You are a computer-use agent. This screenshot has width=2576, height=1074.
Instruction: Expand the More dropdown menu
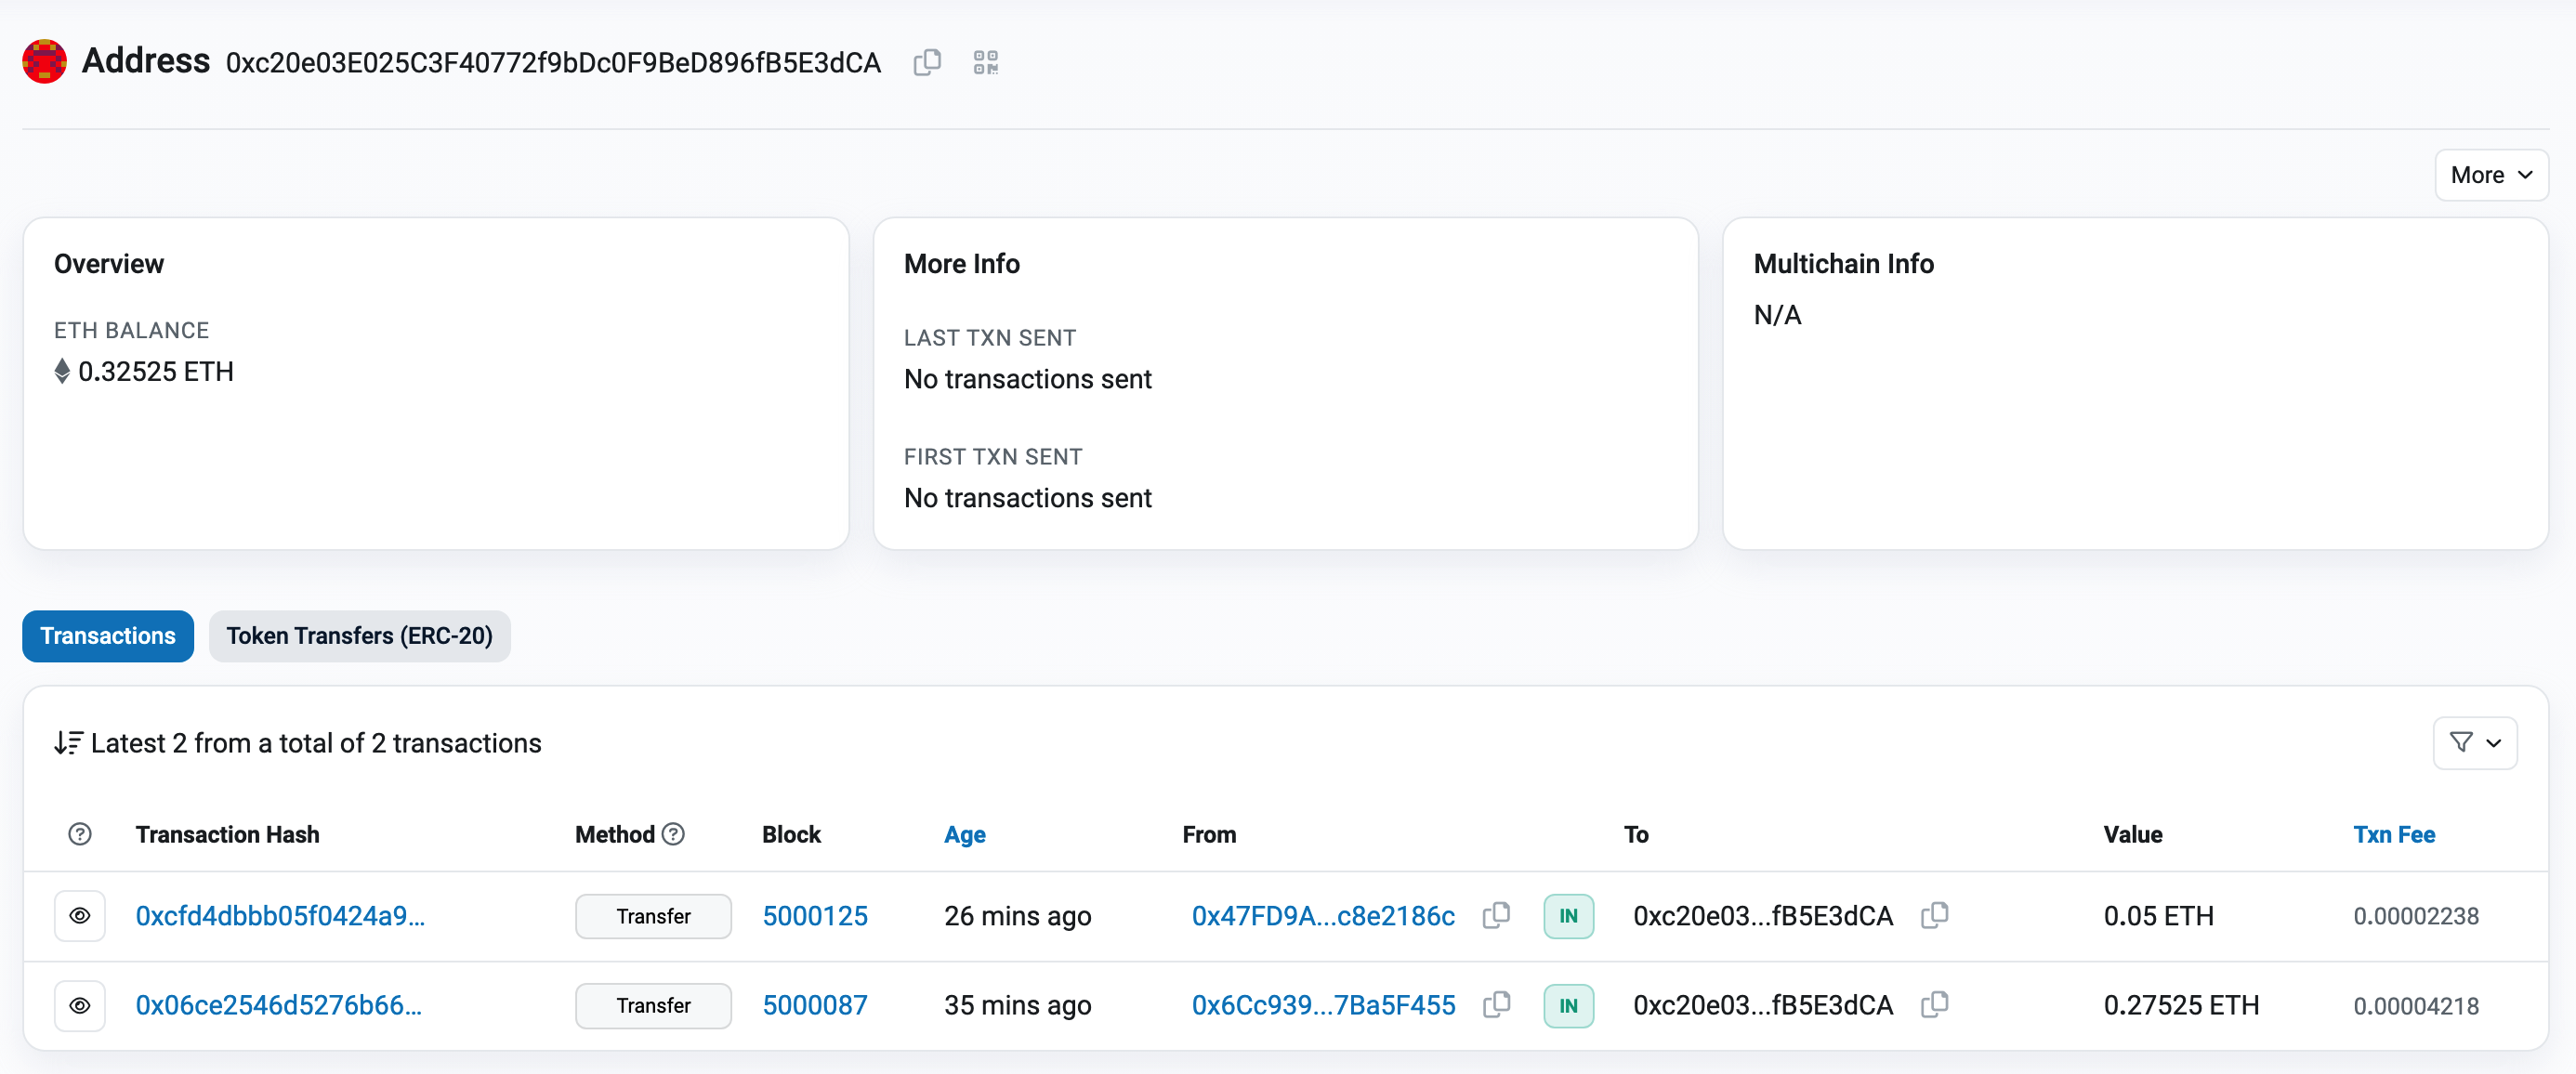pyautogui.click(x=2490, y=175)
